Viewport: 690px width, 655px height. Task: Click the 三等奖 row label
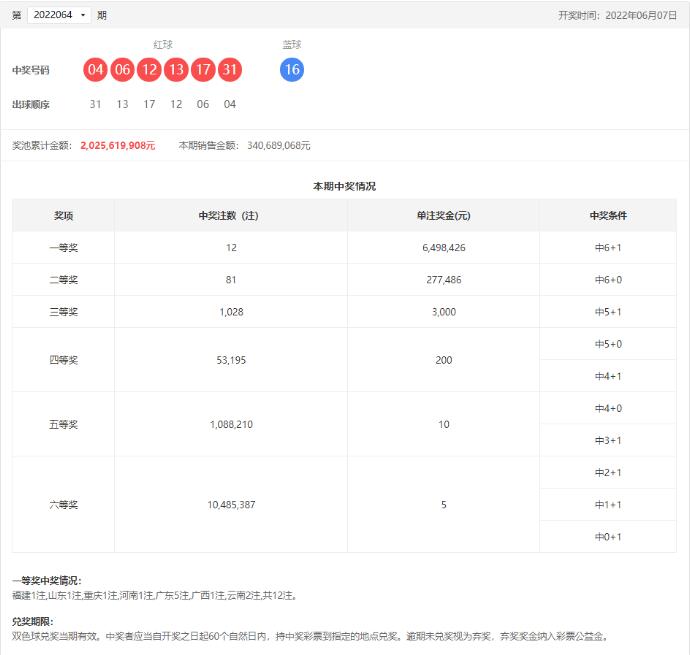(63, 312)
